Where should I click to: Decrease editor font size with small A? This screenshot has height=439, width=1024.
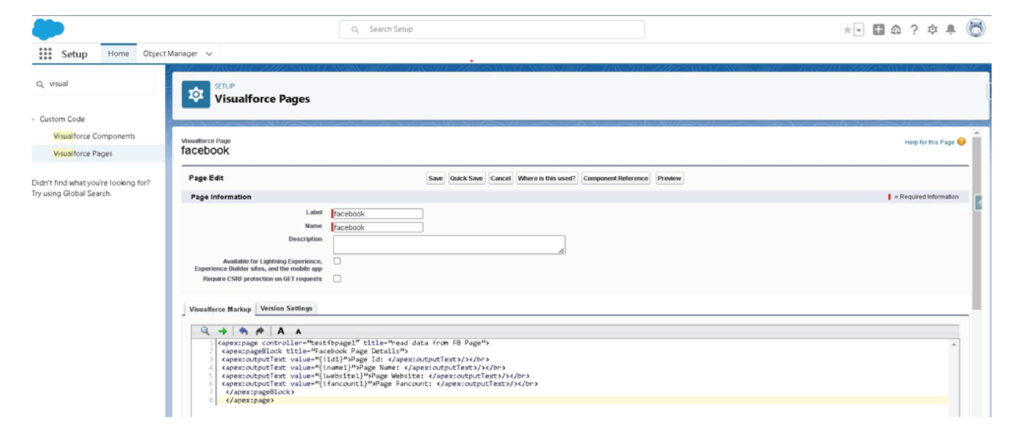pos(298,332)
